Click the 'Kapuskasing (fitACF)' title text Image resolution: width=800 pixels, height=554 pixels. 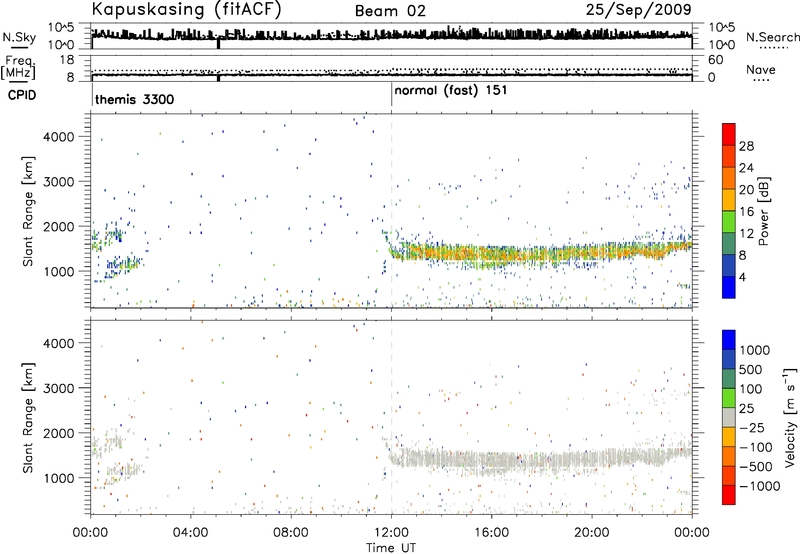(187, 10)
